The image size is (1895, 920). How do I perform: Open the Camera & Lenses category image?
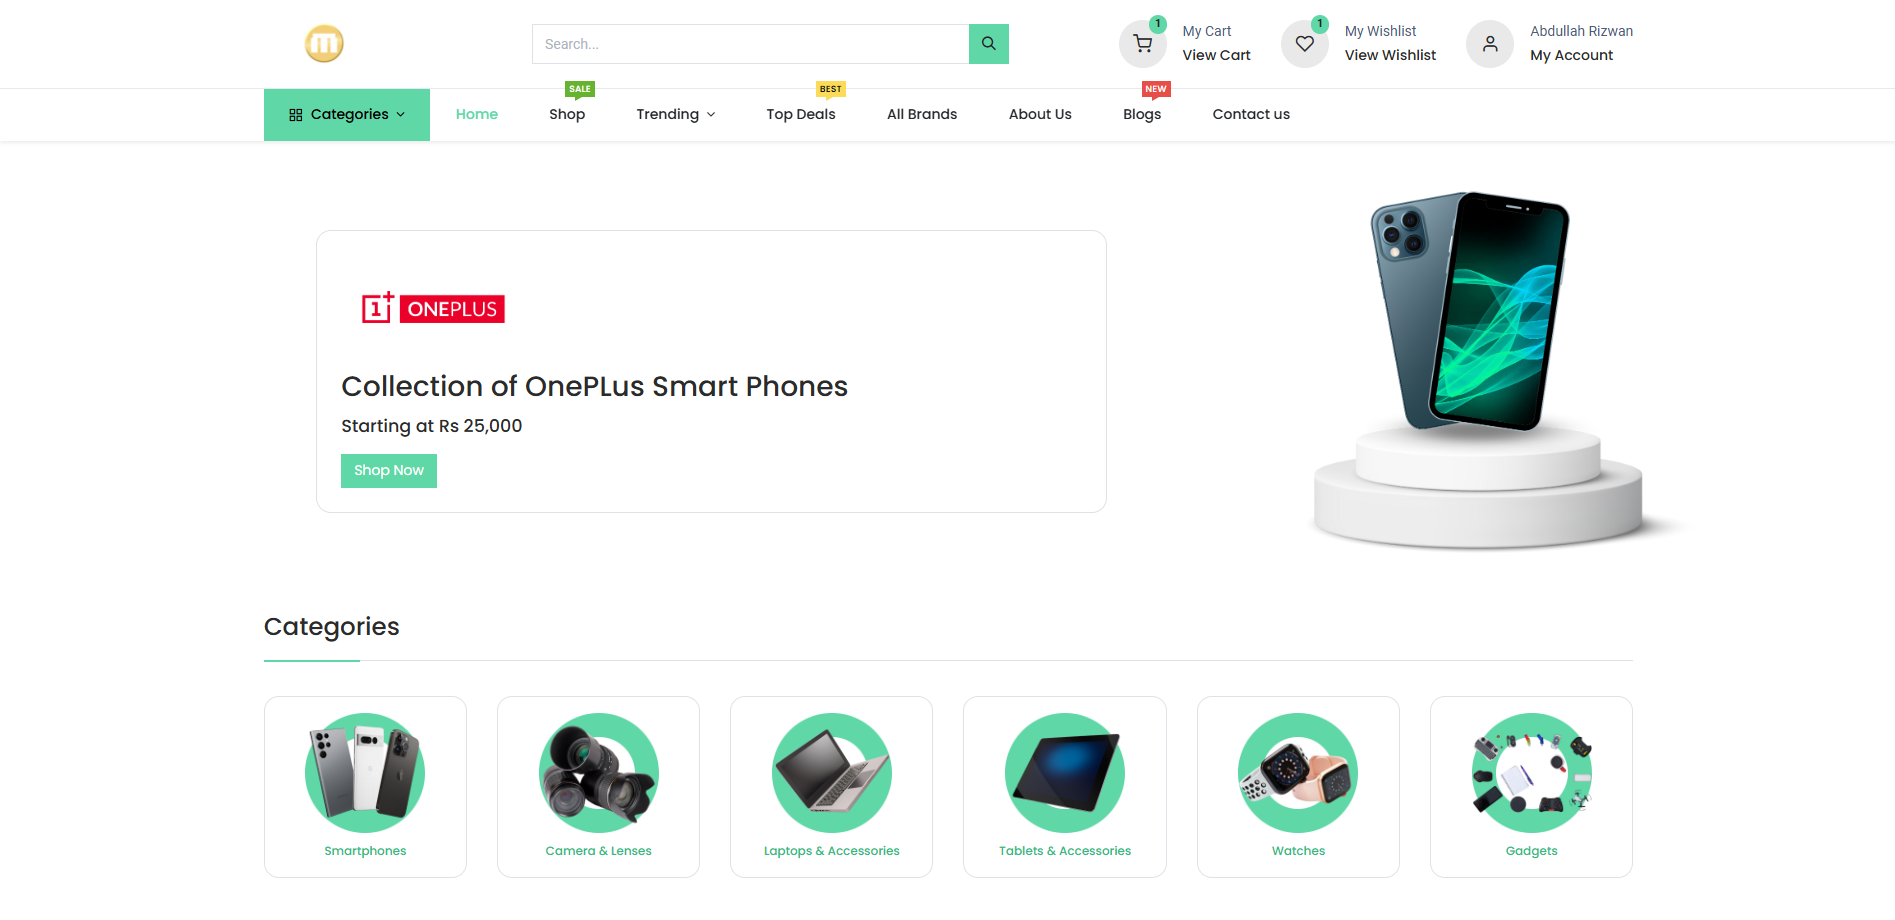(x=598, y=773)
